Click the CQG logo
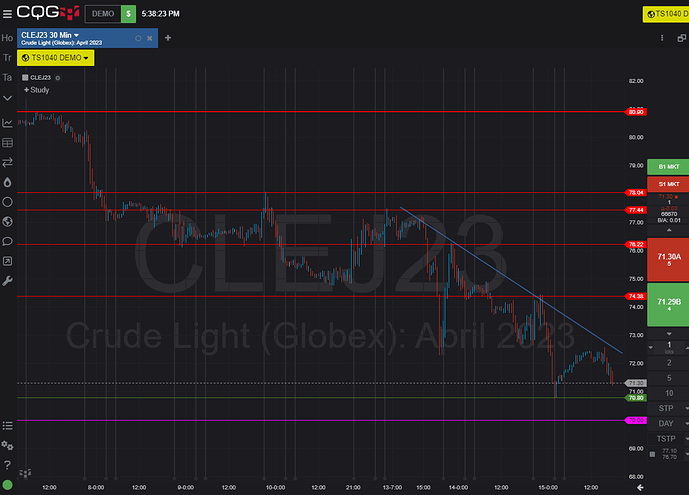The image size is (689, 495). (48, 13)
